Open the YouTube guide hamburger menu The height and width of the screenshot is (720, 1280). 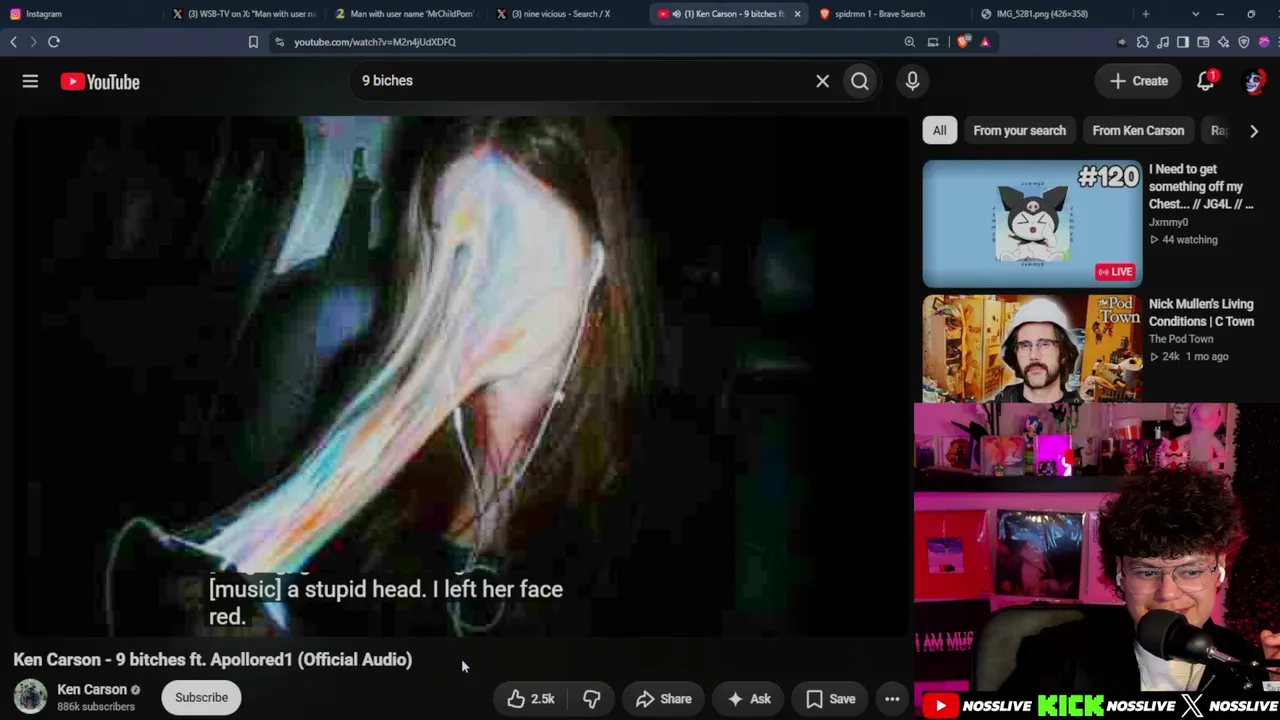(30, 81)
